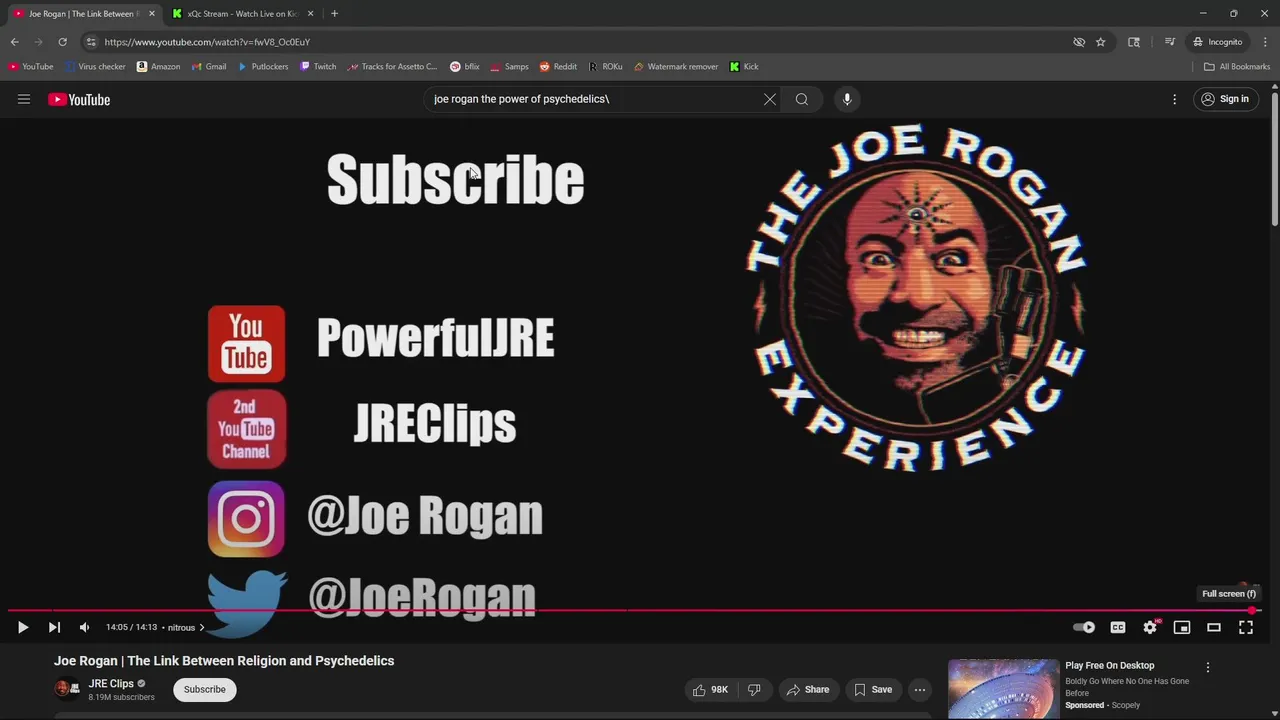Screen dimensions: 1280x720
Task: Expand the All Bookmarks folder
Action: pyautogui.click(x=1237, y=67)
